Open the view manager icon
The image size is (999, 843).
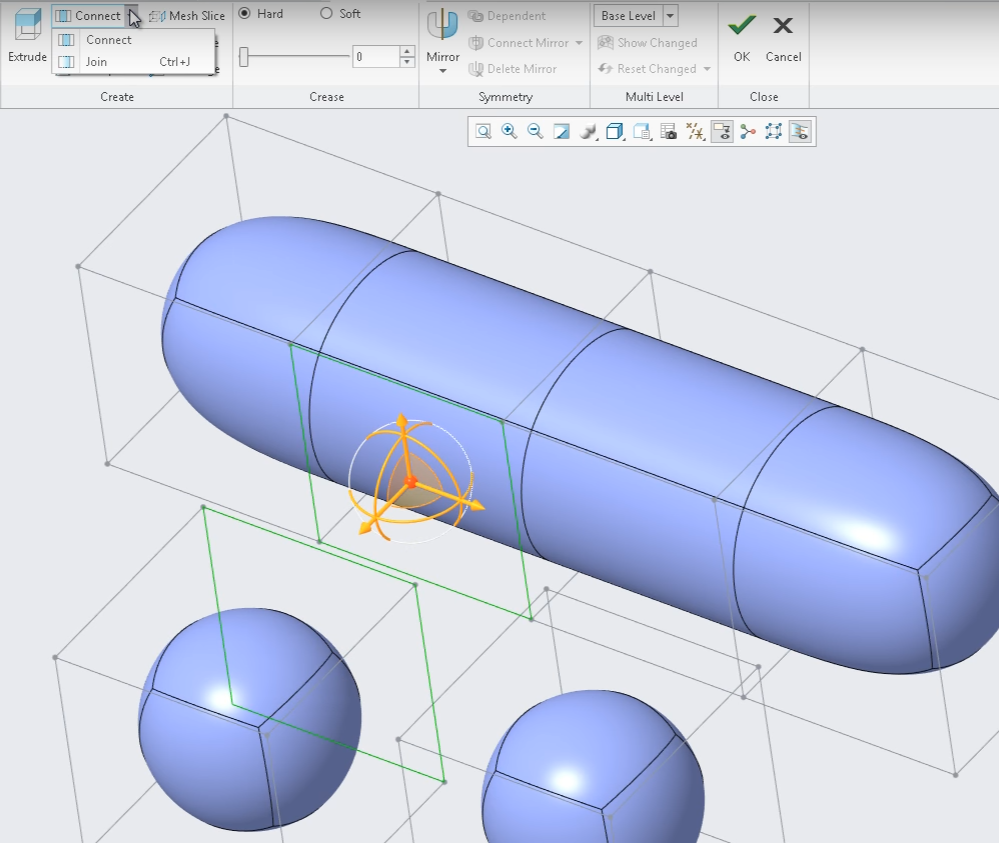[642, 132]
